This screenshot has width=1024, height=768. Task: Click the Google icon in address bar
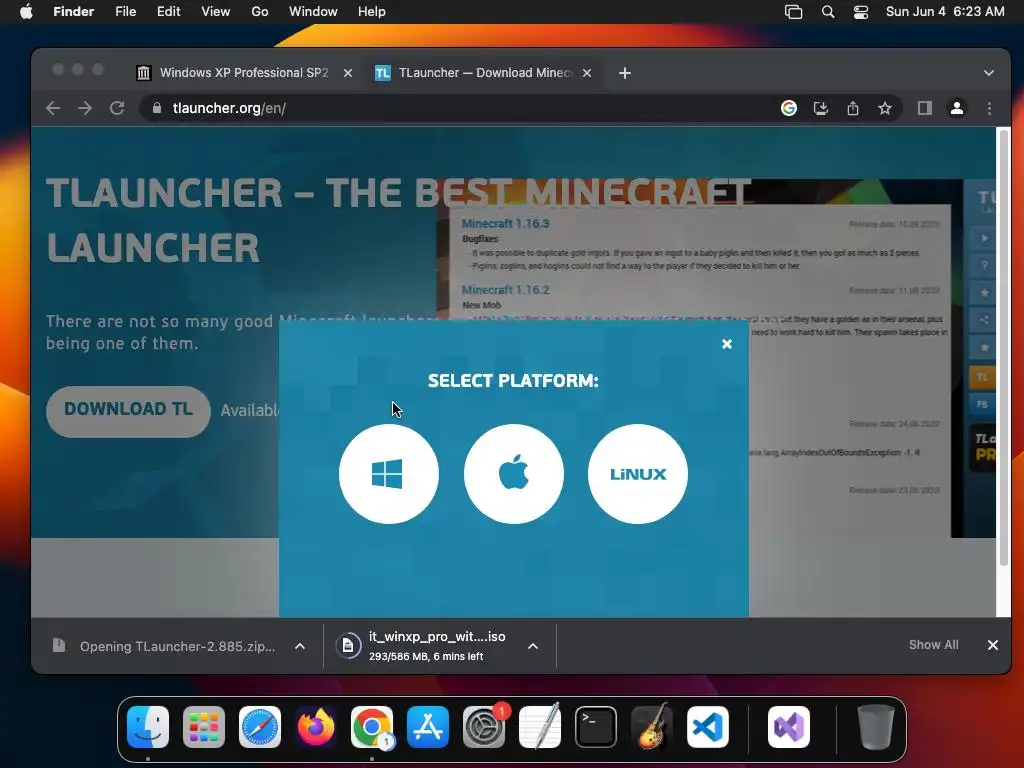click(x=789, y=108)
